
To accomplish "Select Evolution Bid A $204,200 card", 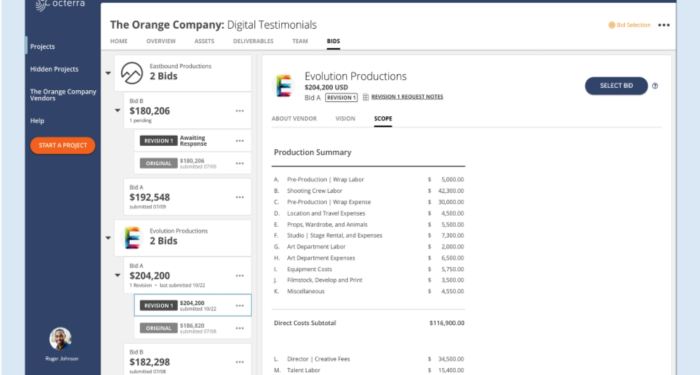I will (x=188, y=275).
